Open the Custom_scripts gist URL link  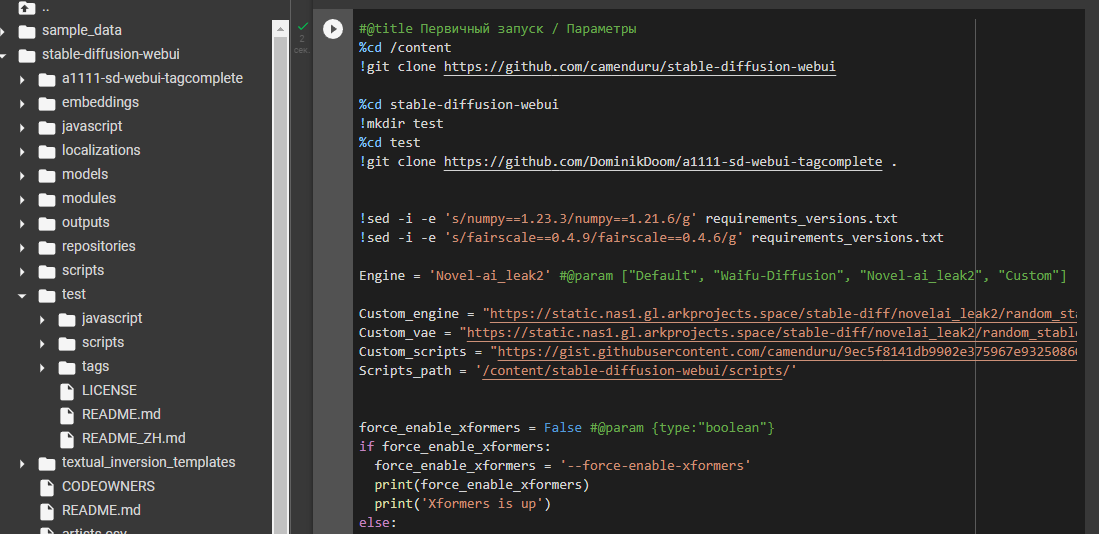(786, 352)
